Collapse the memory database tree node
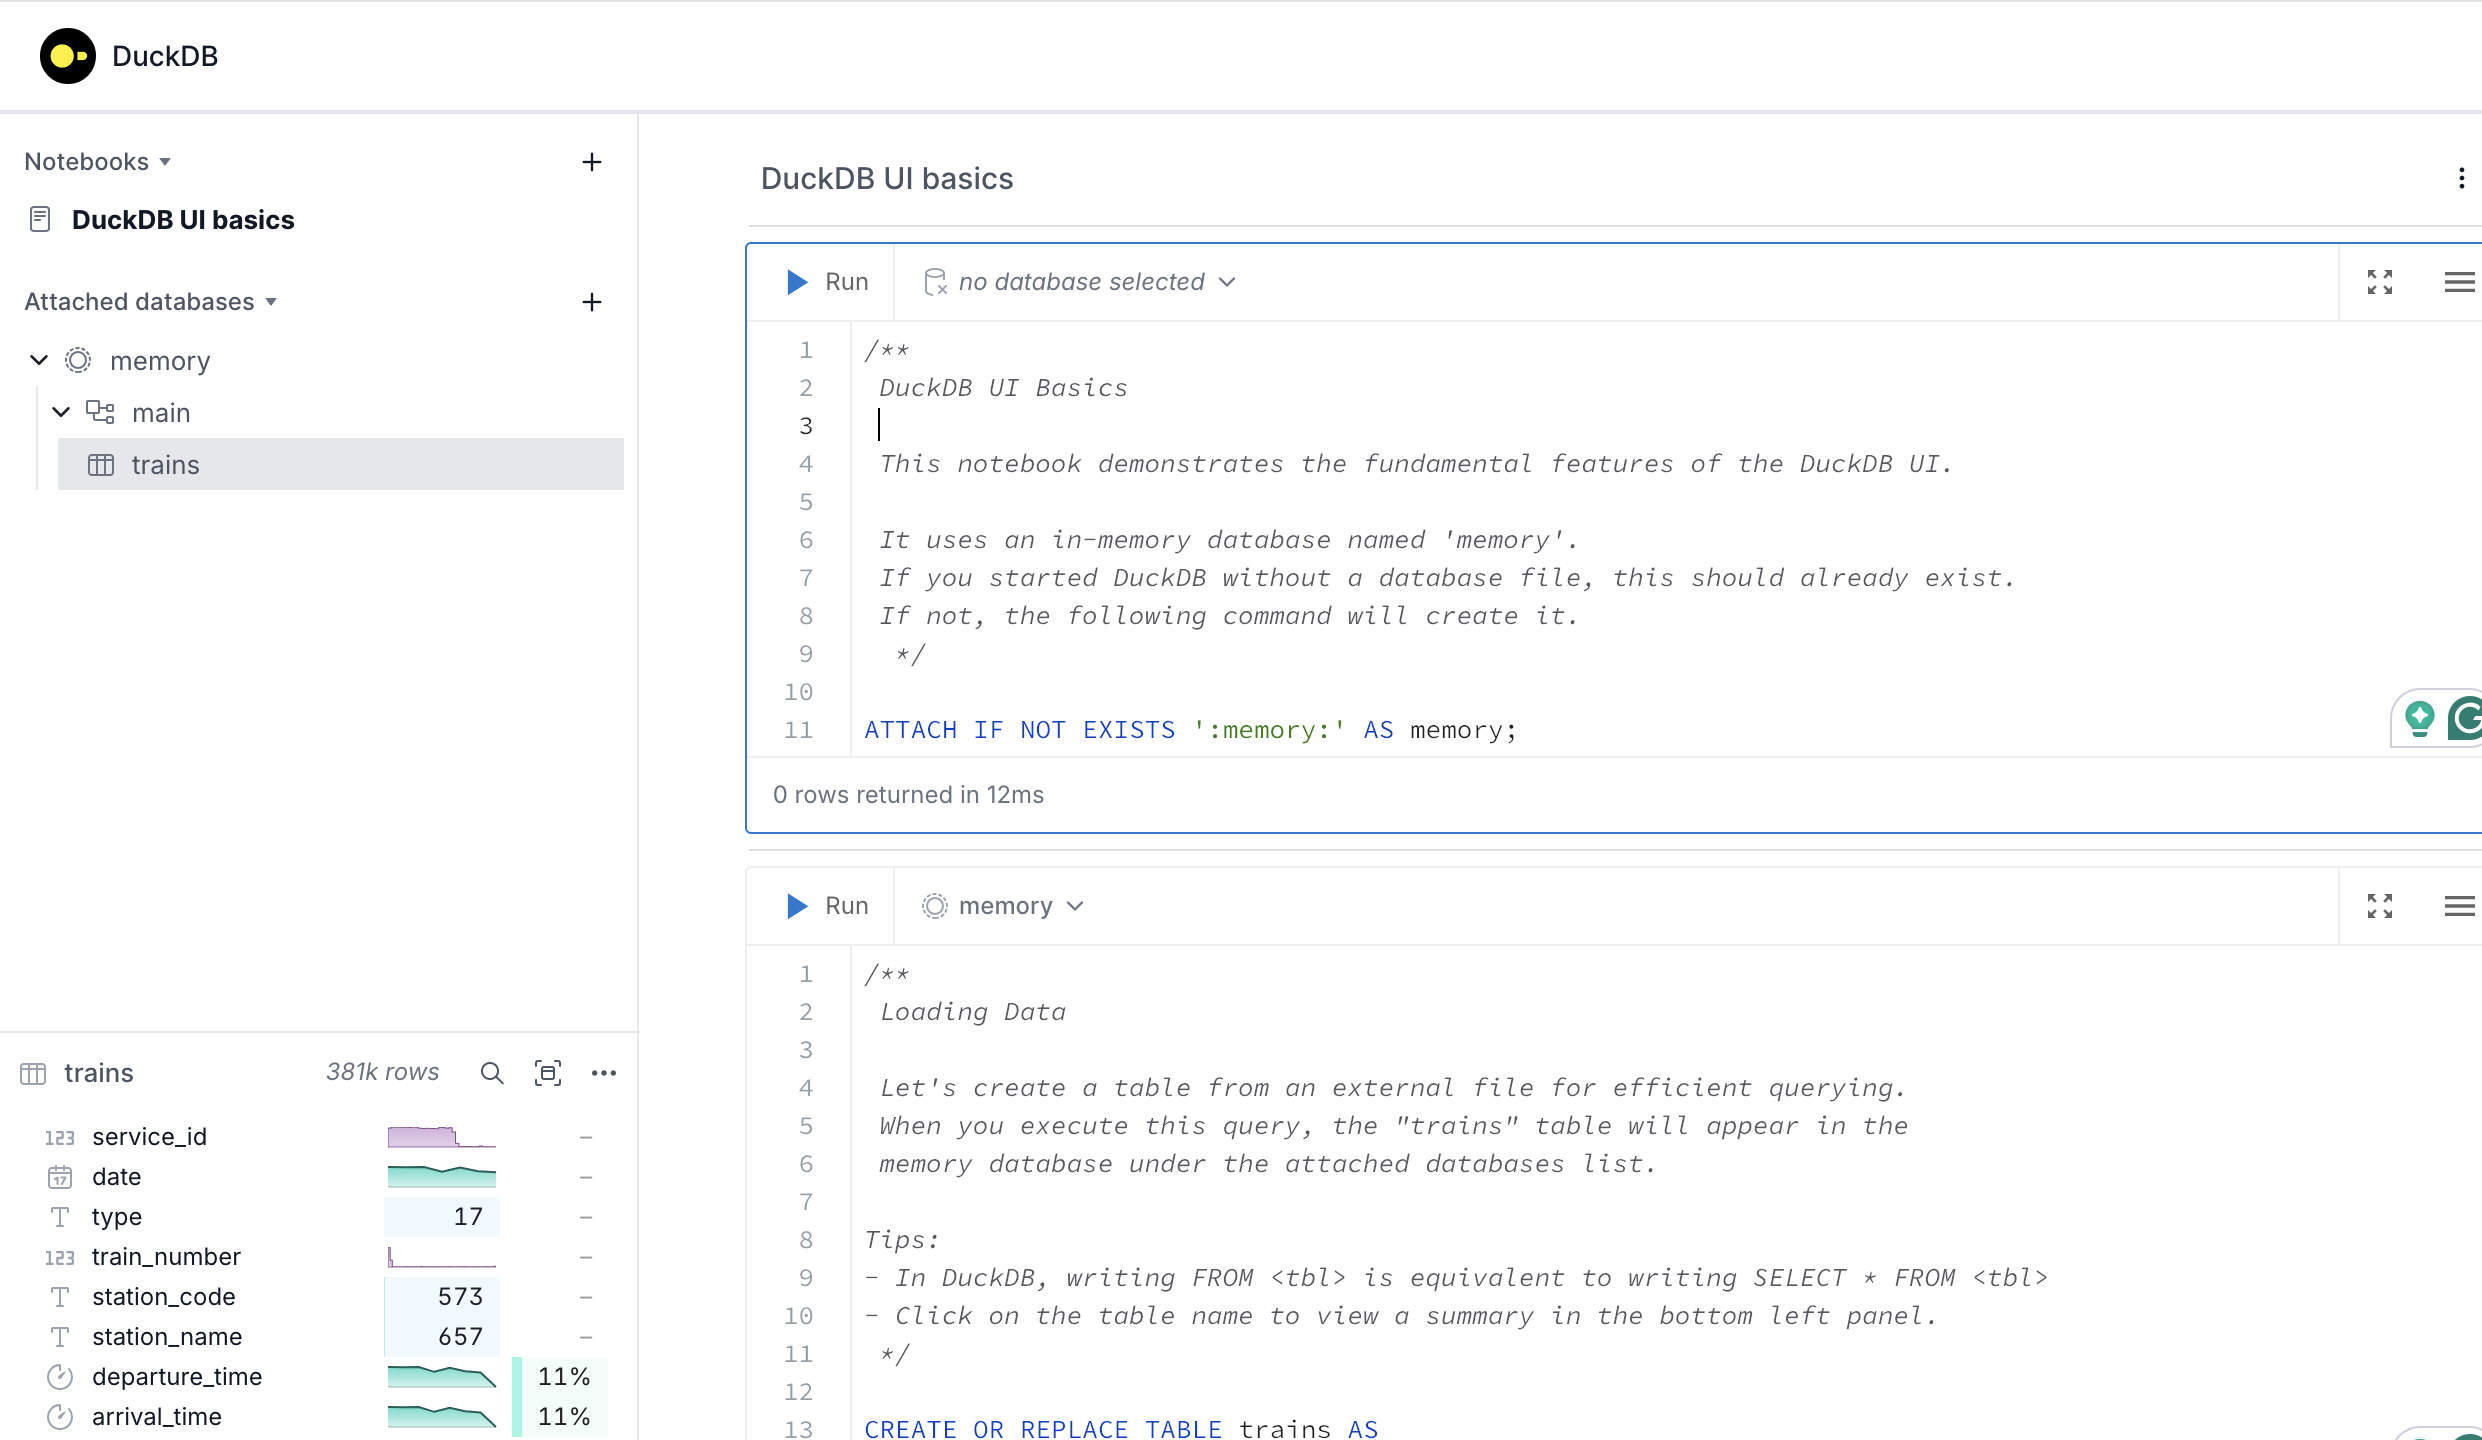 click(39, 360)
